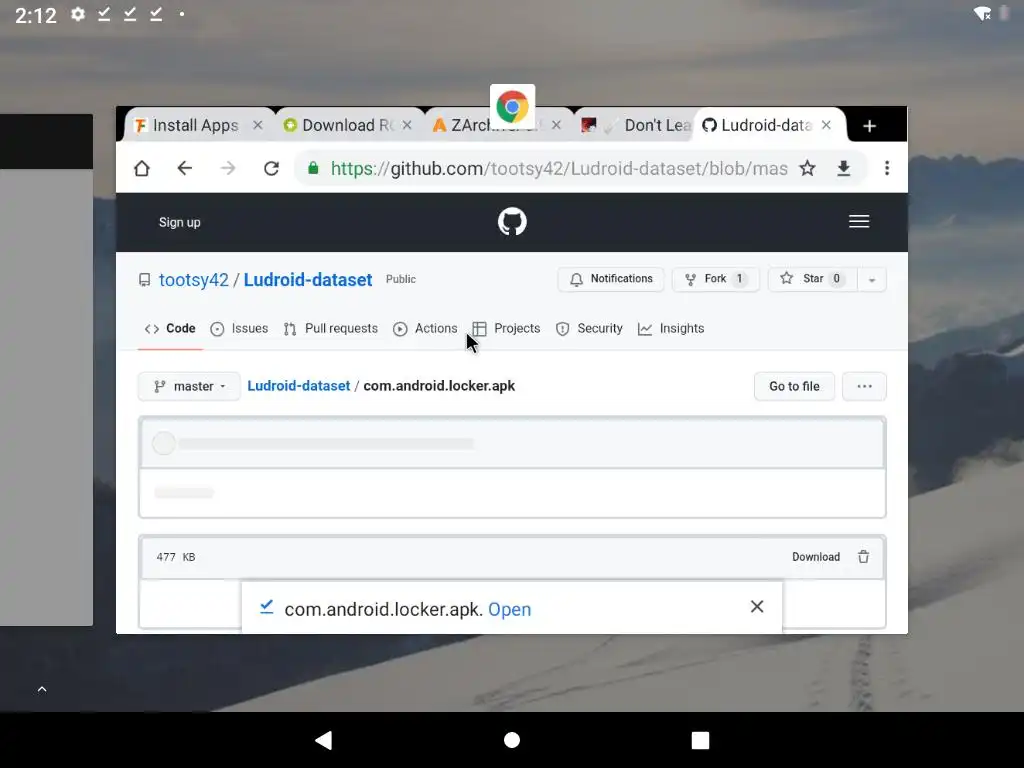Open the downloaded com.android.locker.apk

509,609
